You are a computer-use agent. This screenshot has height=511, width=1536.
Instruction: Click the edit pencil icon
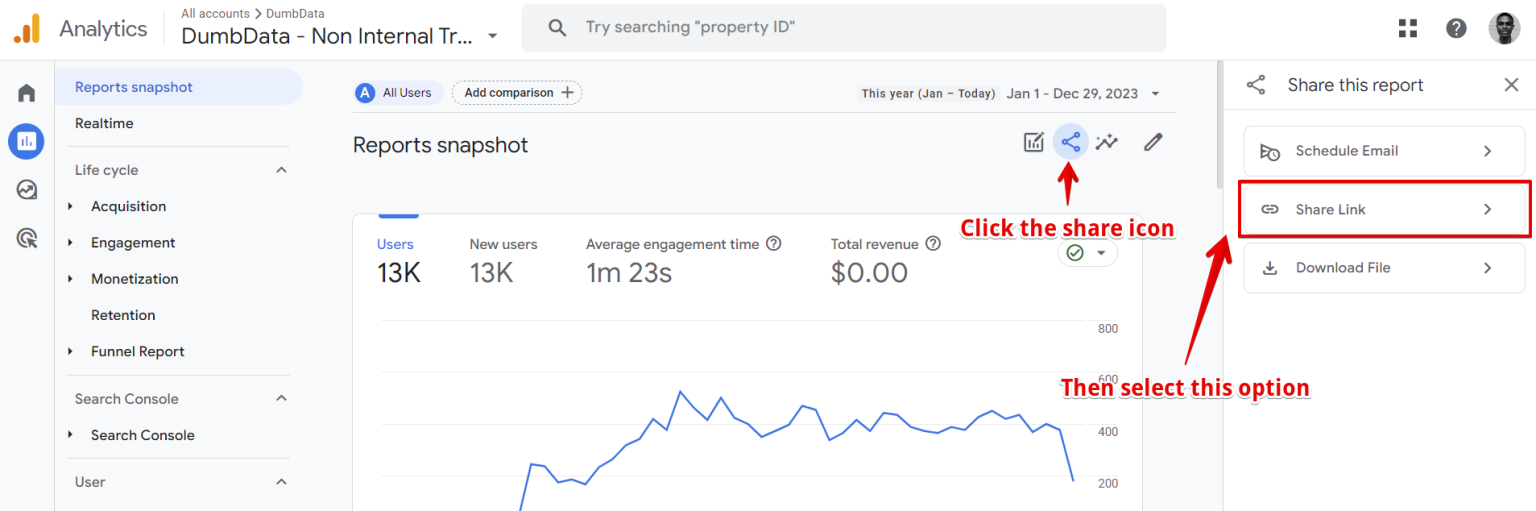coord(1153,142)
